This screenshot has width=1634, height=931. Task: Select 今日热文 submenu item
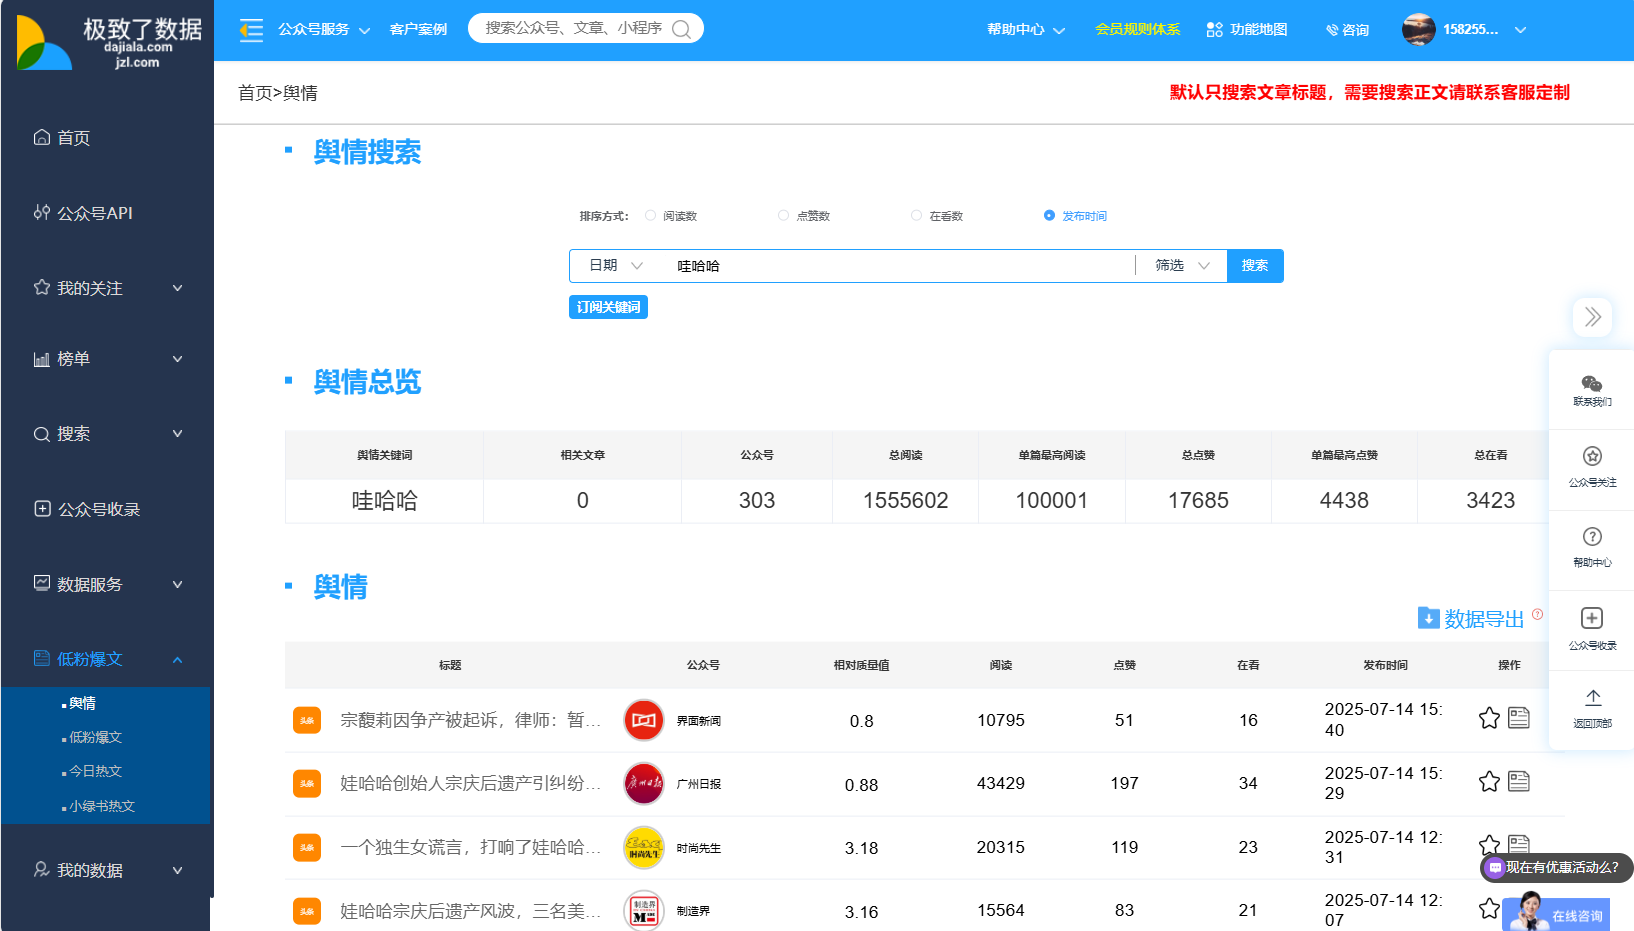(x=94, y=772)
